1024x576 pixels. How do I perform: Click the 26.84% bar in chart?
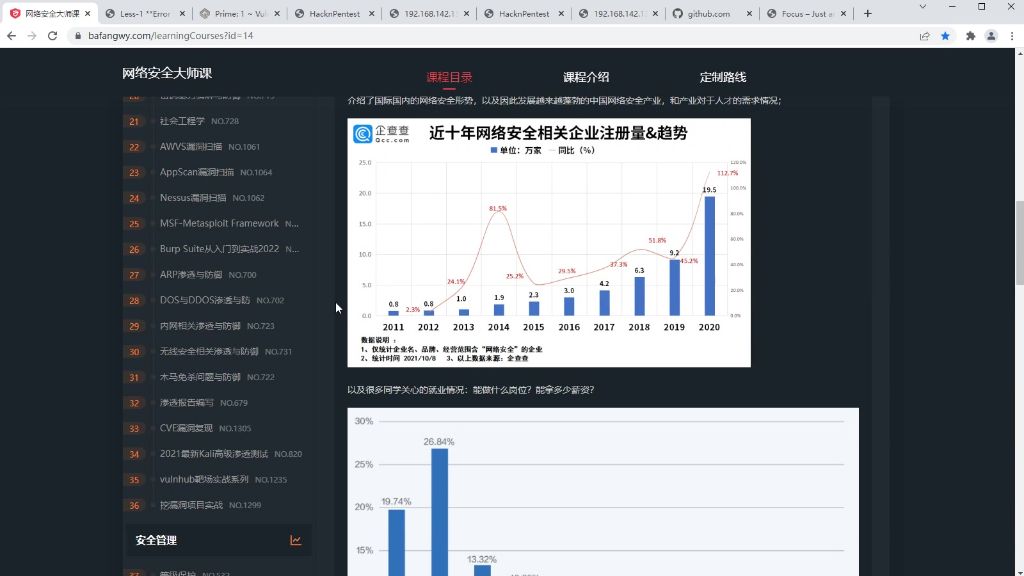click(x=440, y=512)
